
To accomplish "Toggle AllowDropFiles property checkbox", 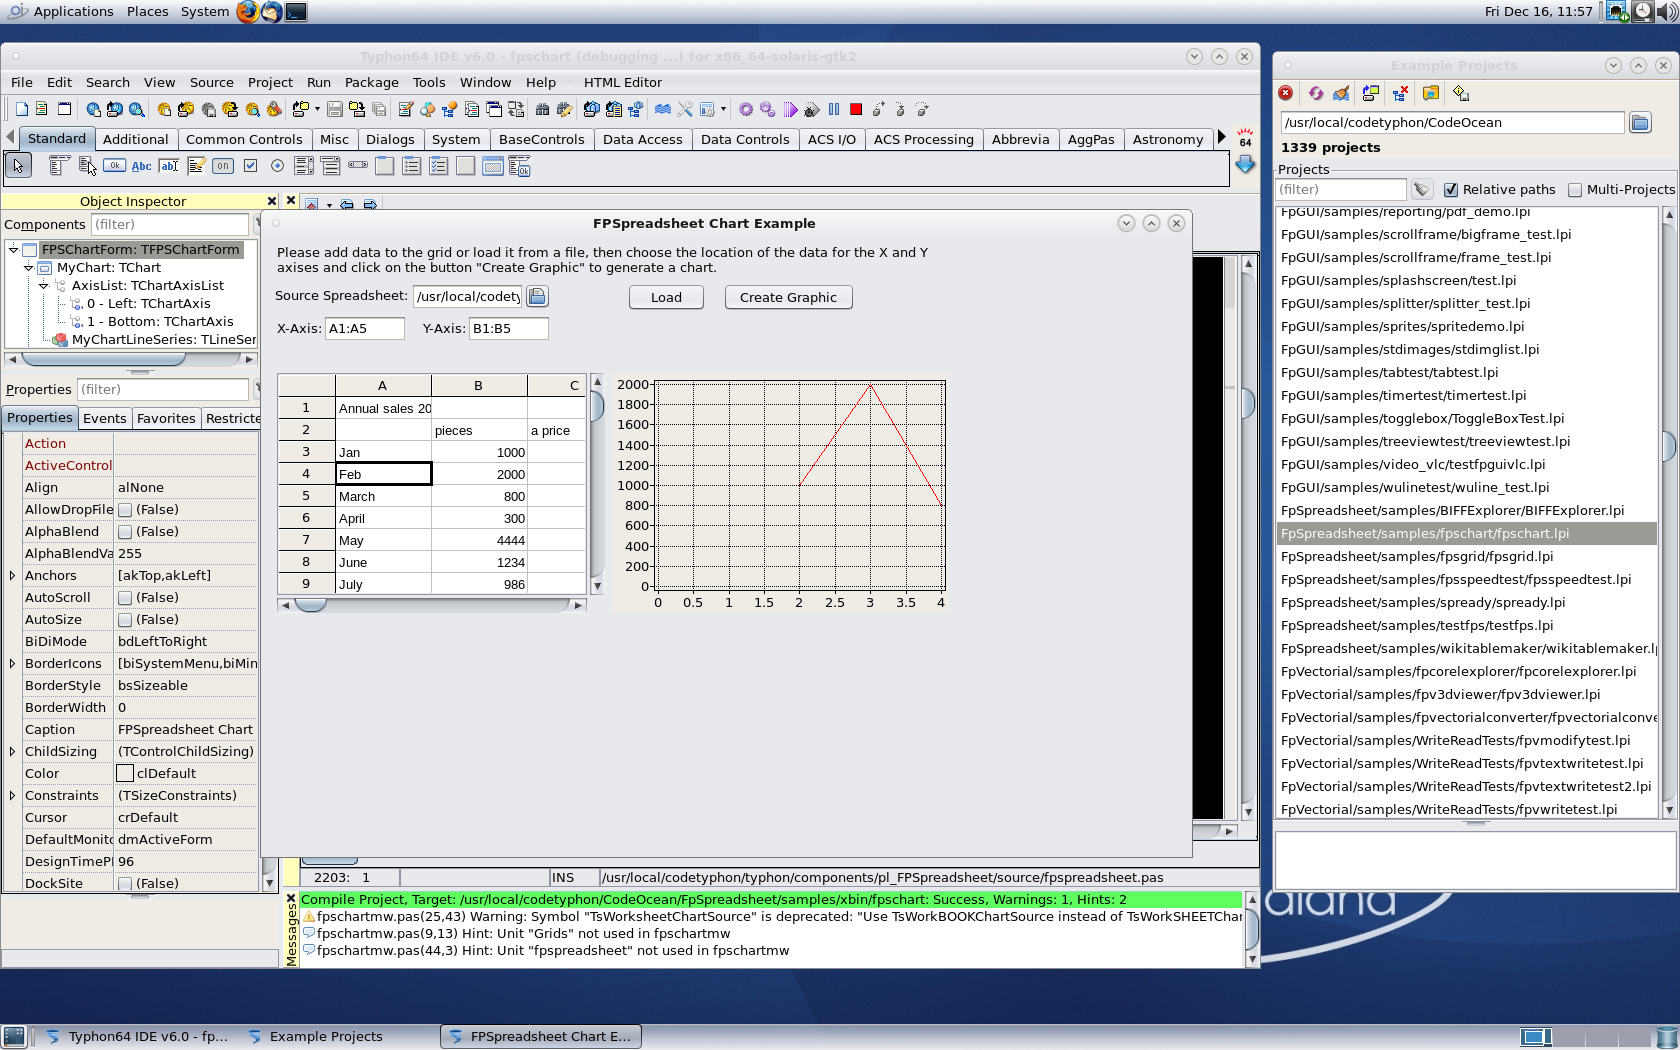I will pyautogui.click(x=125, y=510).
